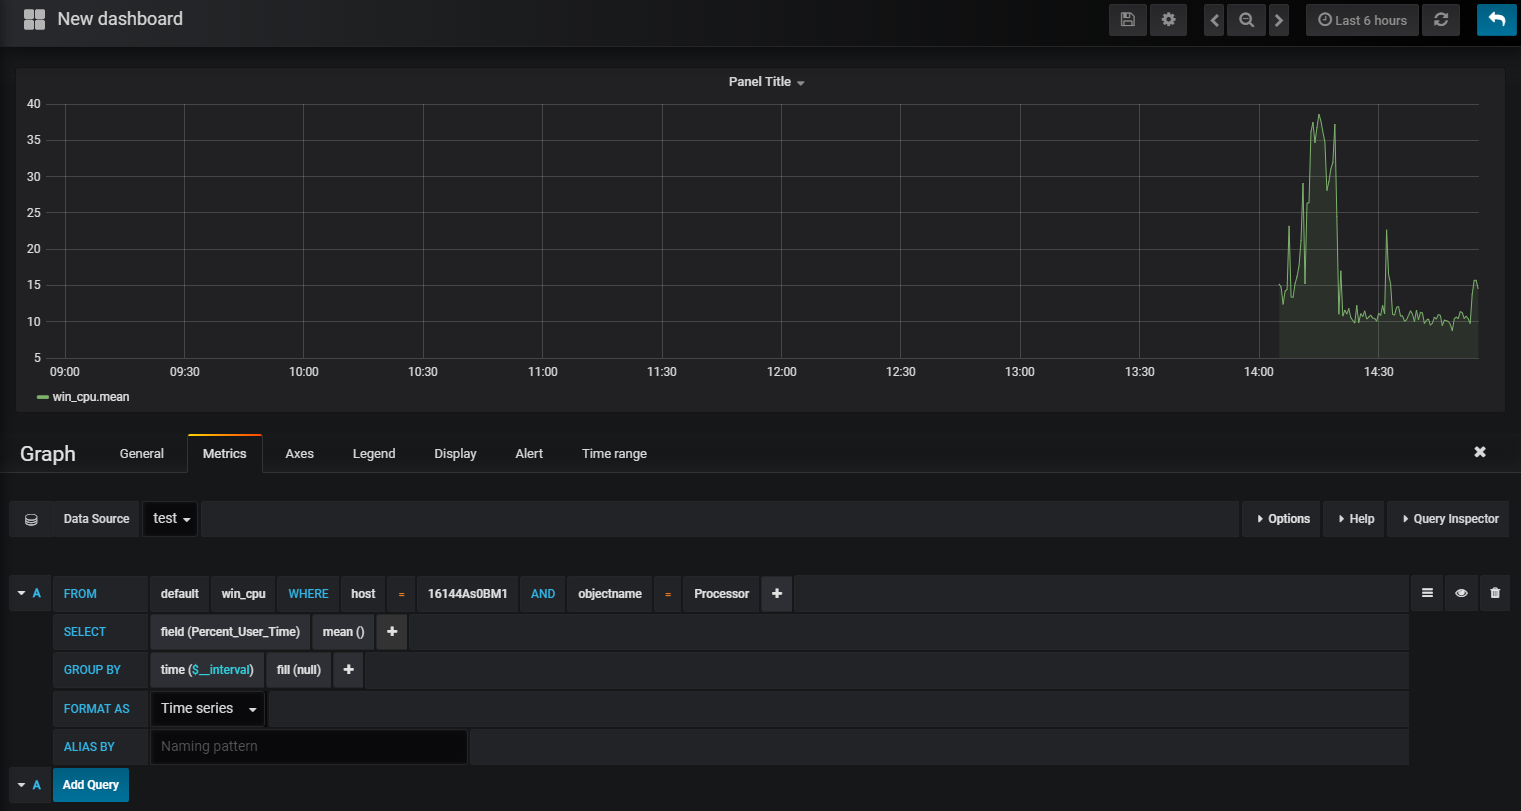Shift time range backward with left arrow
The width and height of the screenshot is (1521, 811).
click(1214, 20)
